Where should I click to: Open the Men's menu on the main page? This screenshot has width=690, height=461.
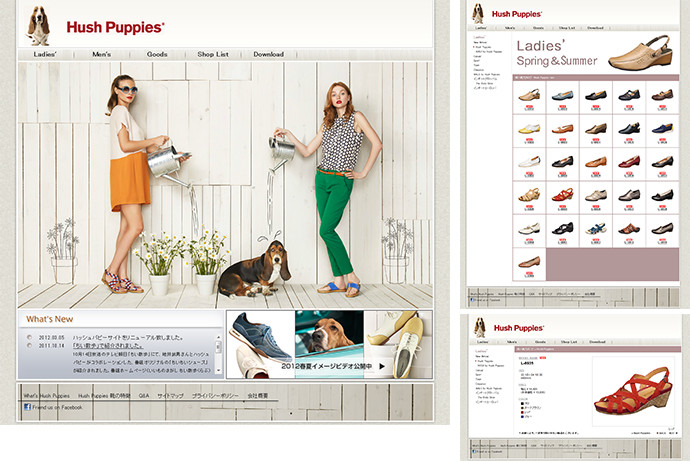pos(102,54)
